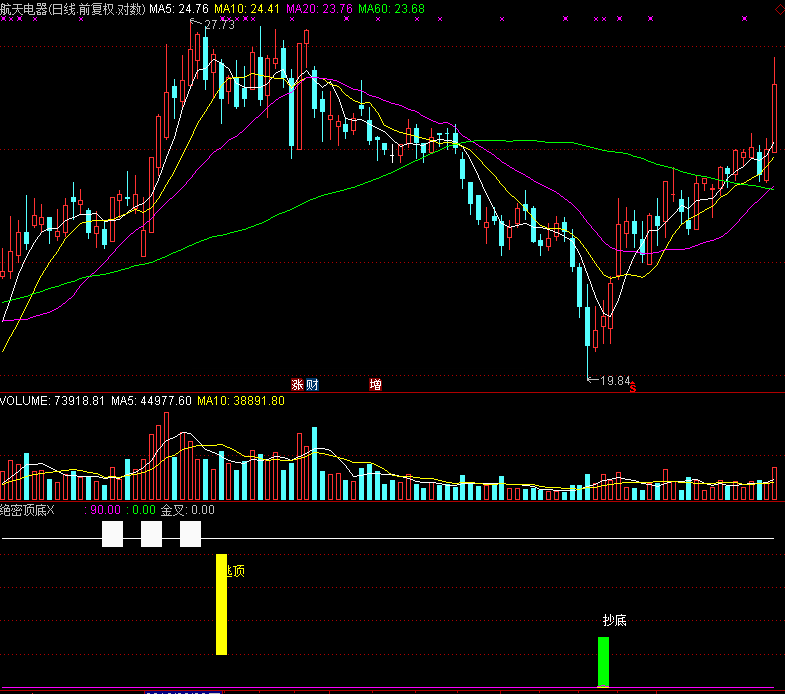The image size is (785, 694).
Task: Select the MA5: 24.76 legend label
Action: tap(178, 9)
